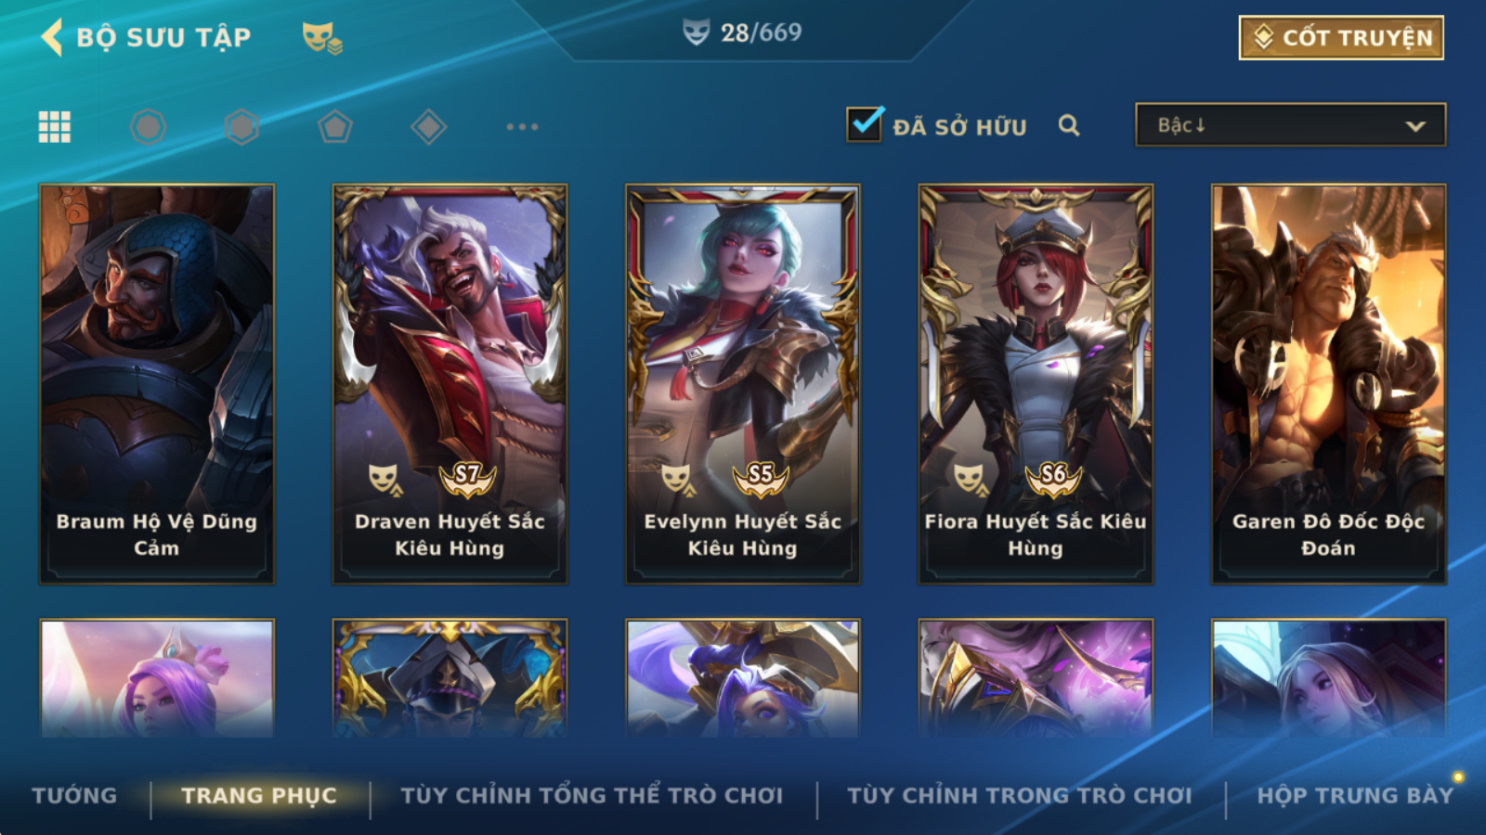
Task: Uncheck the Đã Sở Hữu checkbox
Action: tap(864, 124)
